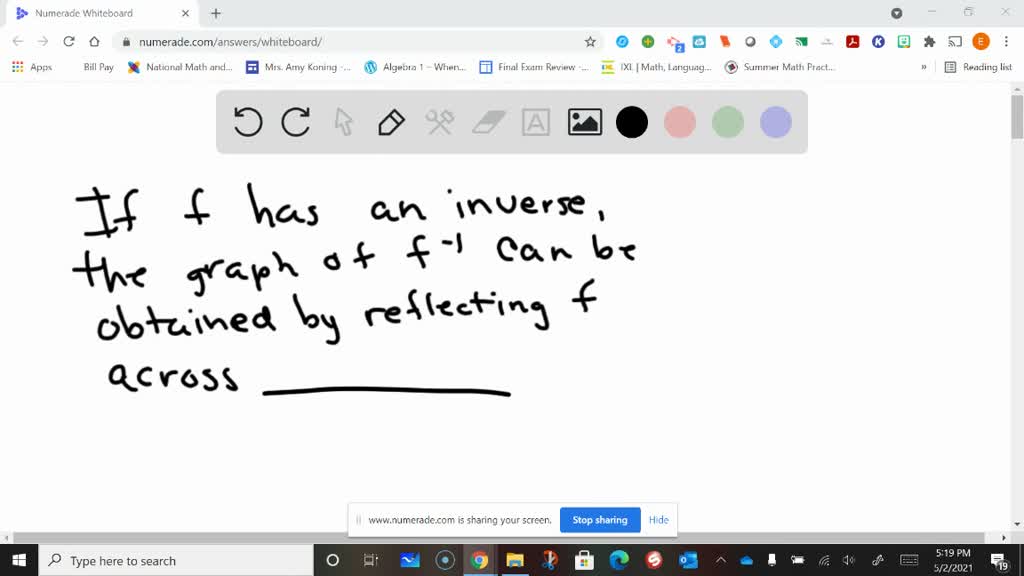Click the Windows taskbar search box

(x=180, y=561)
